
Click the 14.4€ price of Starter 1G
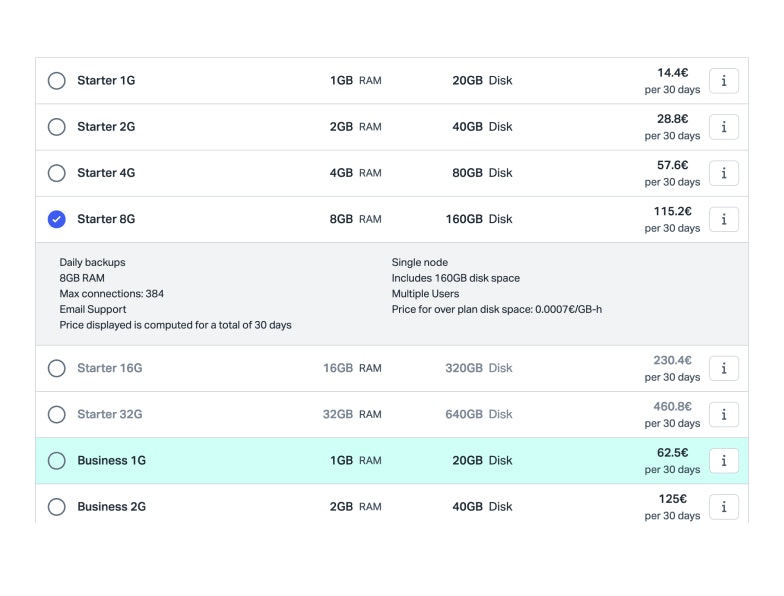[672, 73]
